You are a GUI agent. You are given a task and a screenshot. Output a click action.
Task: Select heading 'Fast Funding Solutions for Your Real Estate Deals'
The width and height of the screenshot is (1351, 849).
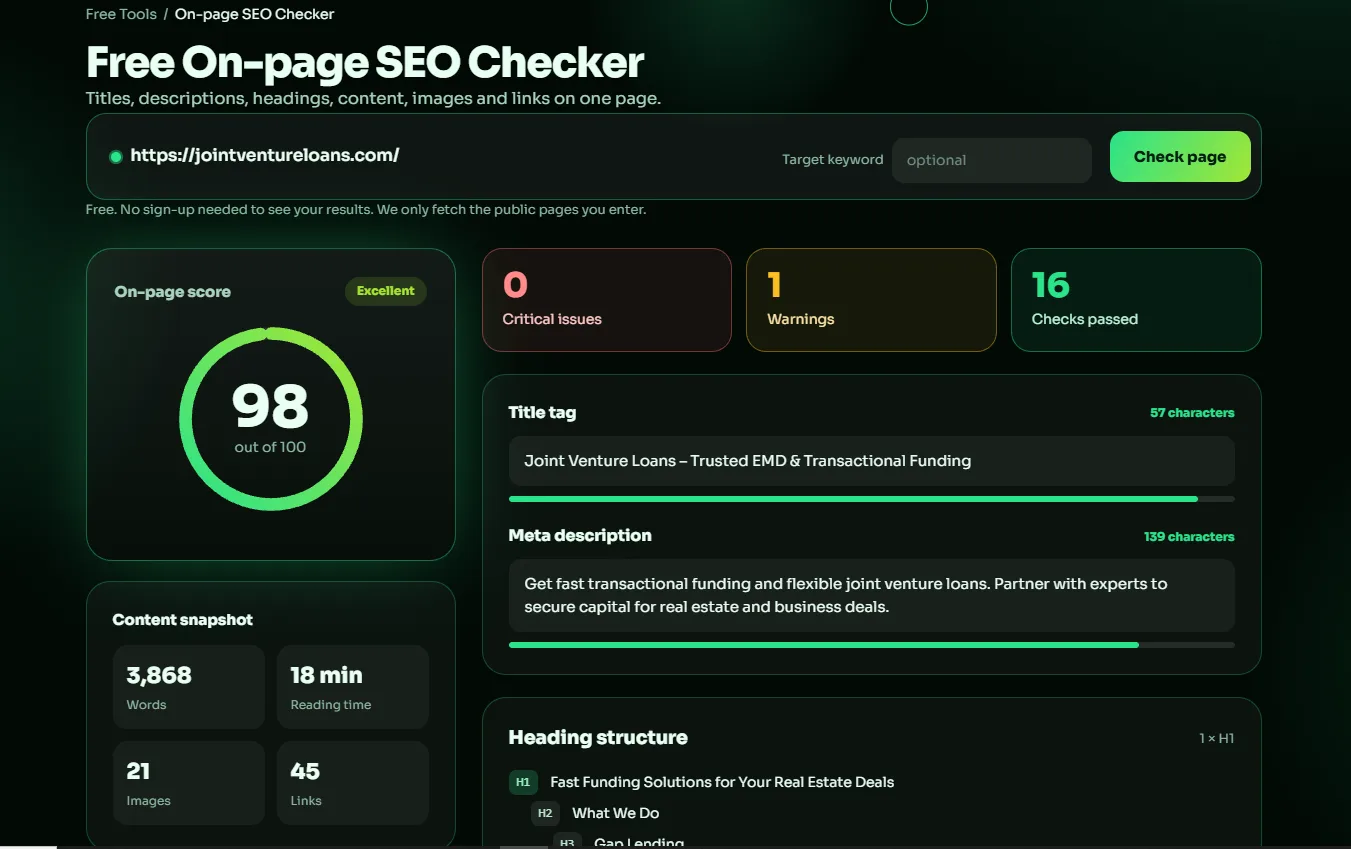[x=722, y=782]
